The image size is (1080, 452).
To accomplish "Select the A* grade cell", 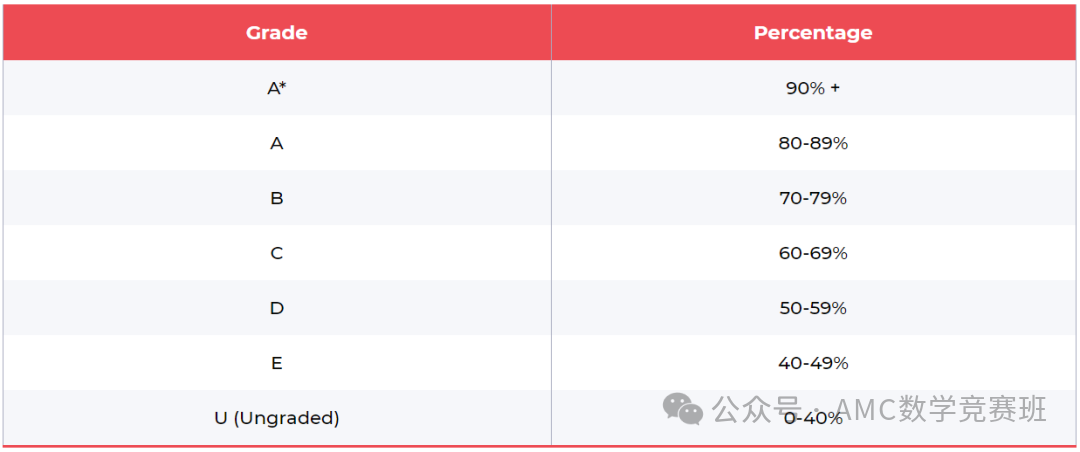I will pos(277,88).
